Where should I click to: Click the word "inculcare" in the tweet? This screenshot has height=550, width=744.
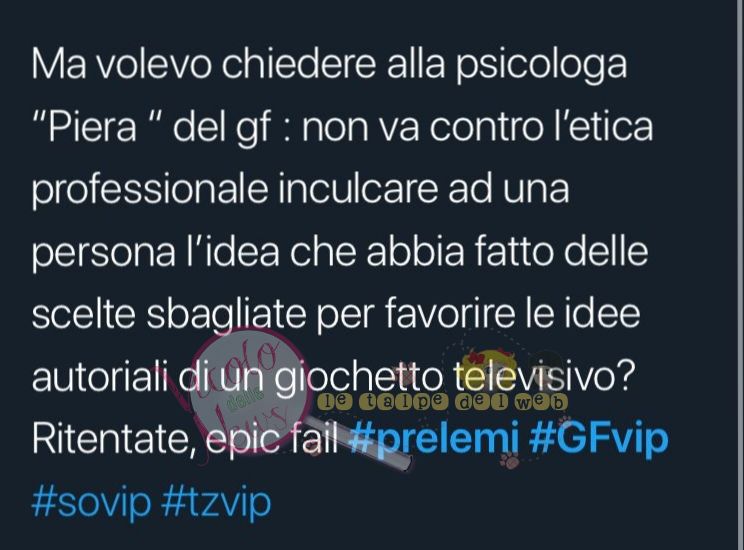(x=357, y=189)
